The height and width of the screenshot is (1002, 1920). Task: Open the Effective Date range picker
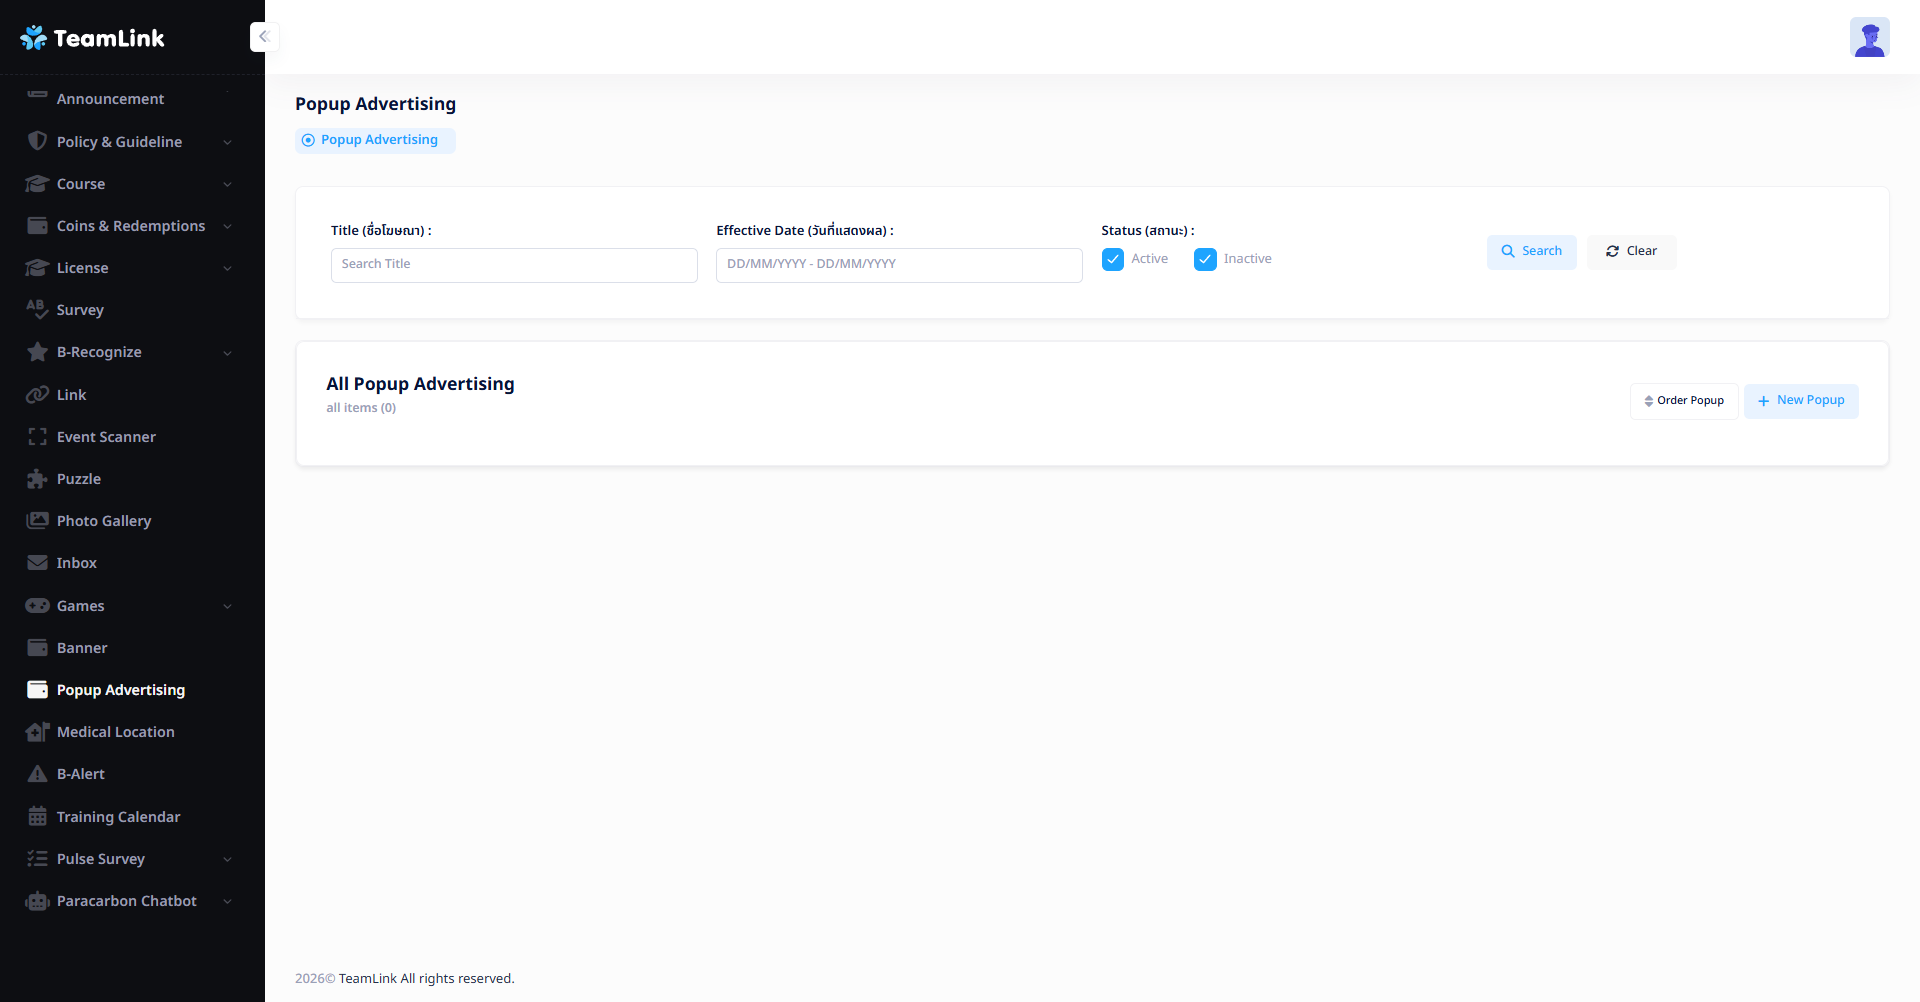898,265
